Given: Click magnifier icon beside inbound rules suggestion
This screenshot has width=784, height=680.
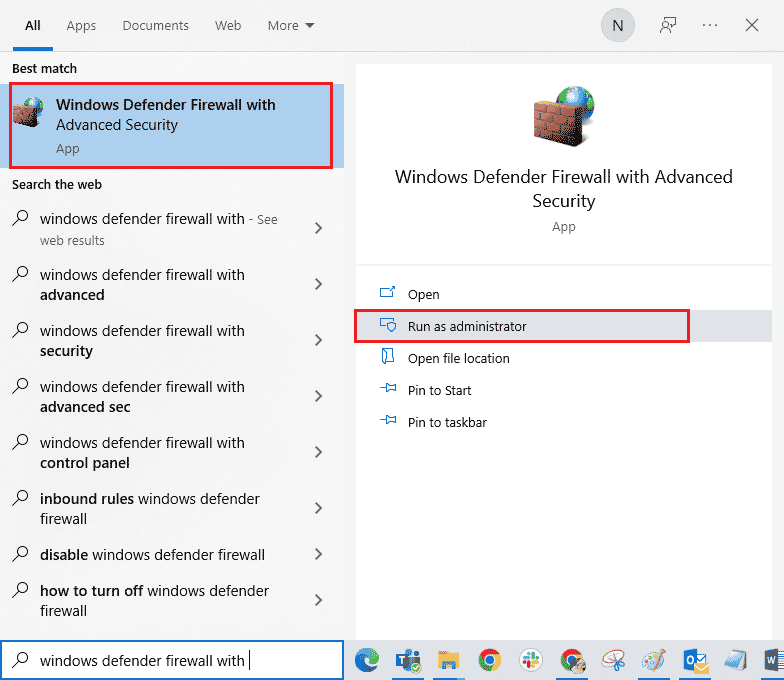Looking at the screenshot, I should click(20, 498).
